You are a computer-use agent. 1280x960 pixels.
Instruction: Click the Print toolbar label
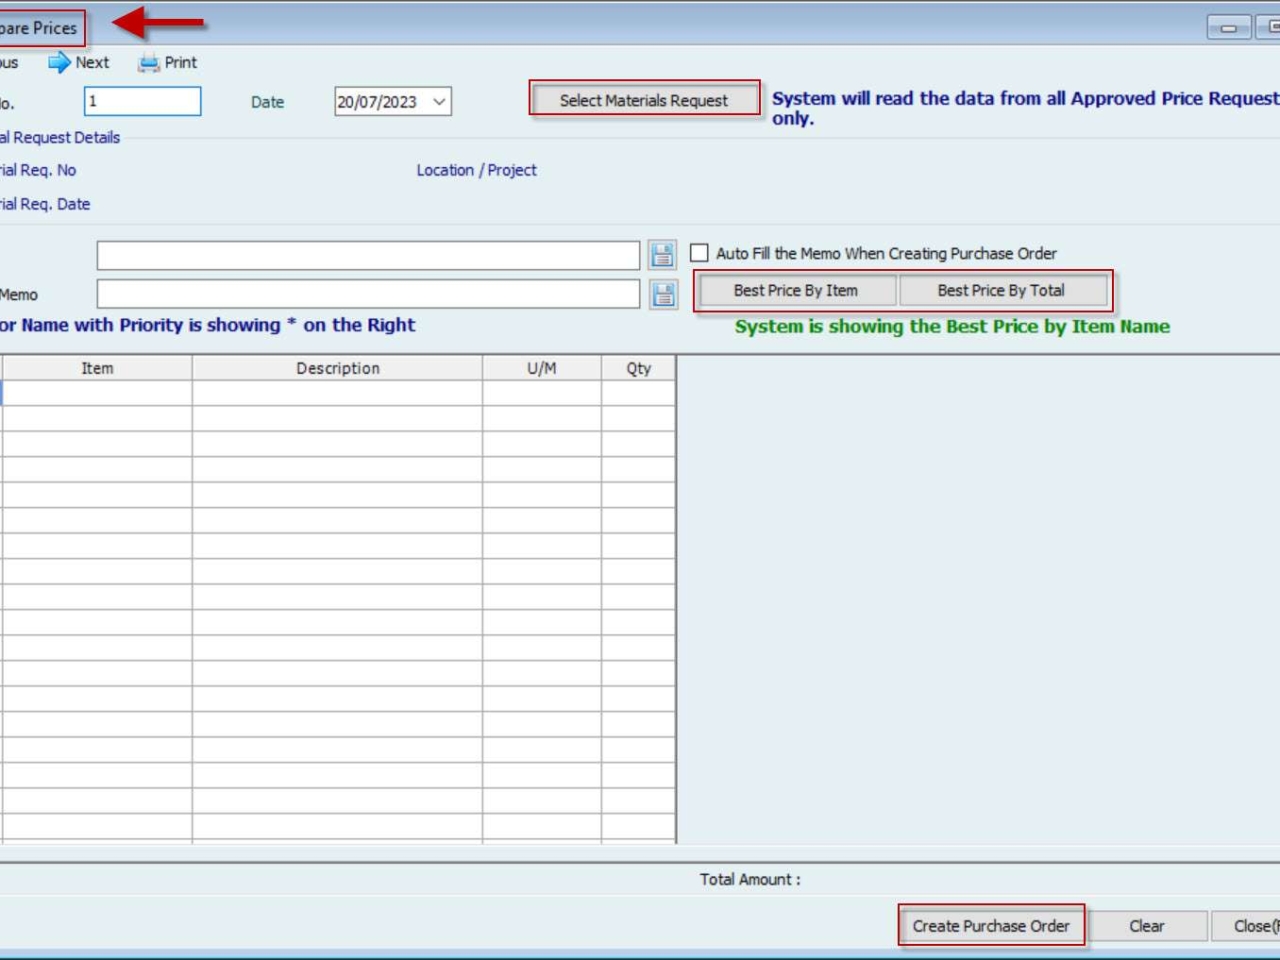coord(181,62)
